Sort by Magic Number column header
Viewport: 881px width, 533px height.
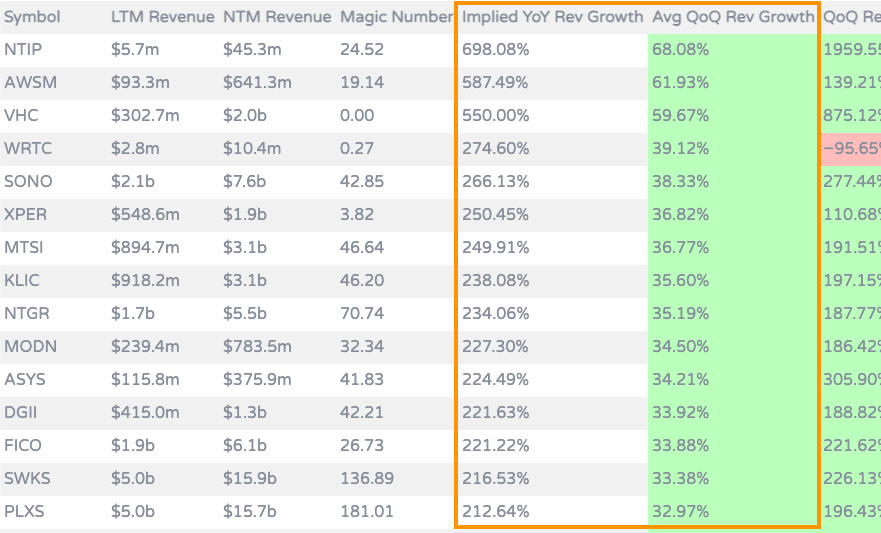396,17
